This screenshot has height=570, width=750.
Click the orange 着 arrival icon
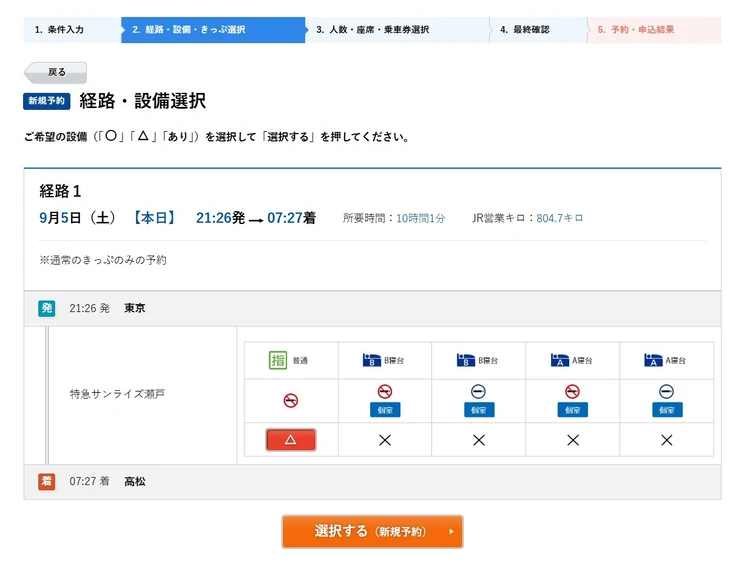[x=47, y=481]
